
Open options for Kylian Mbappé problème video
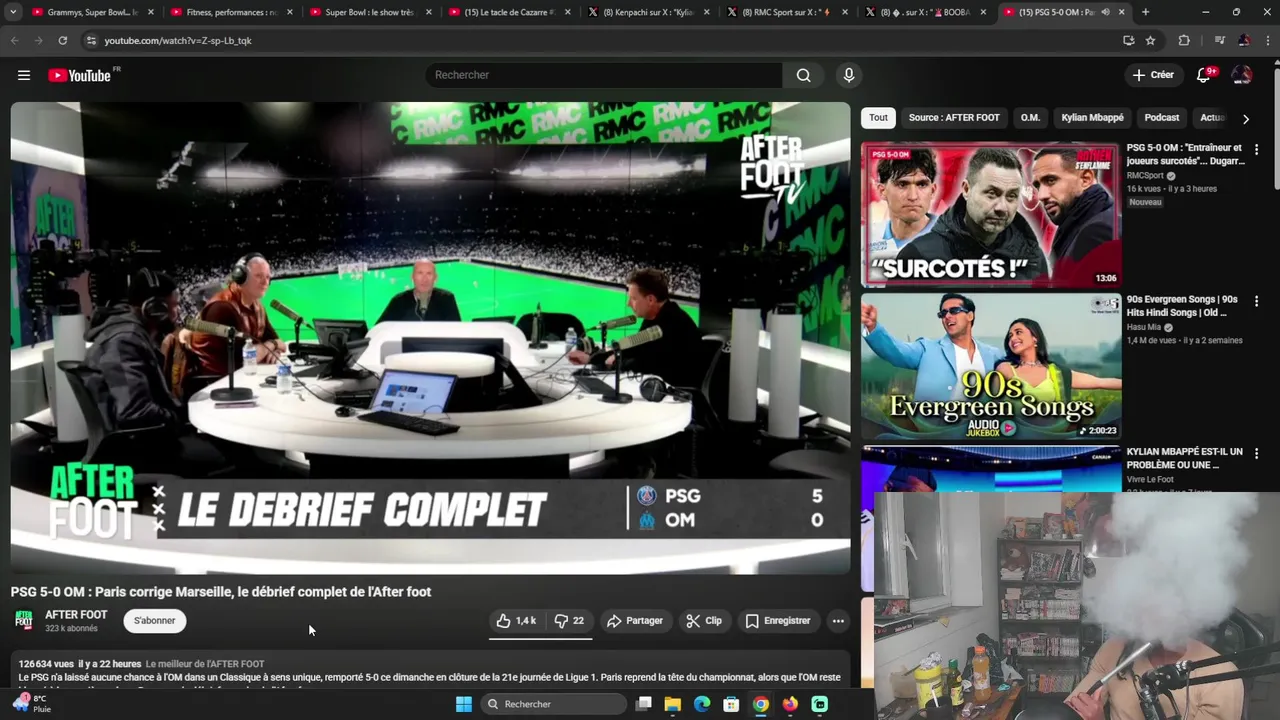[x=1256, y=454]
